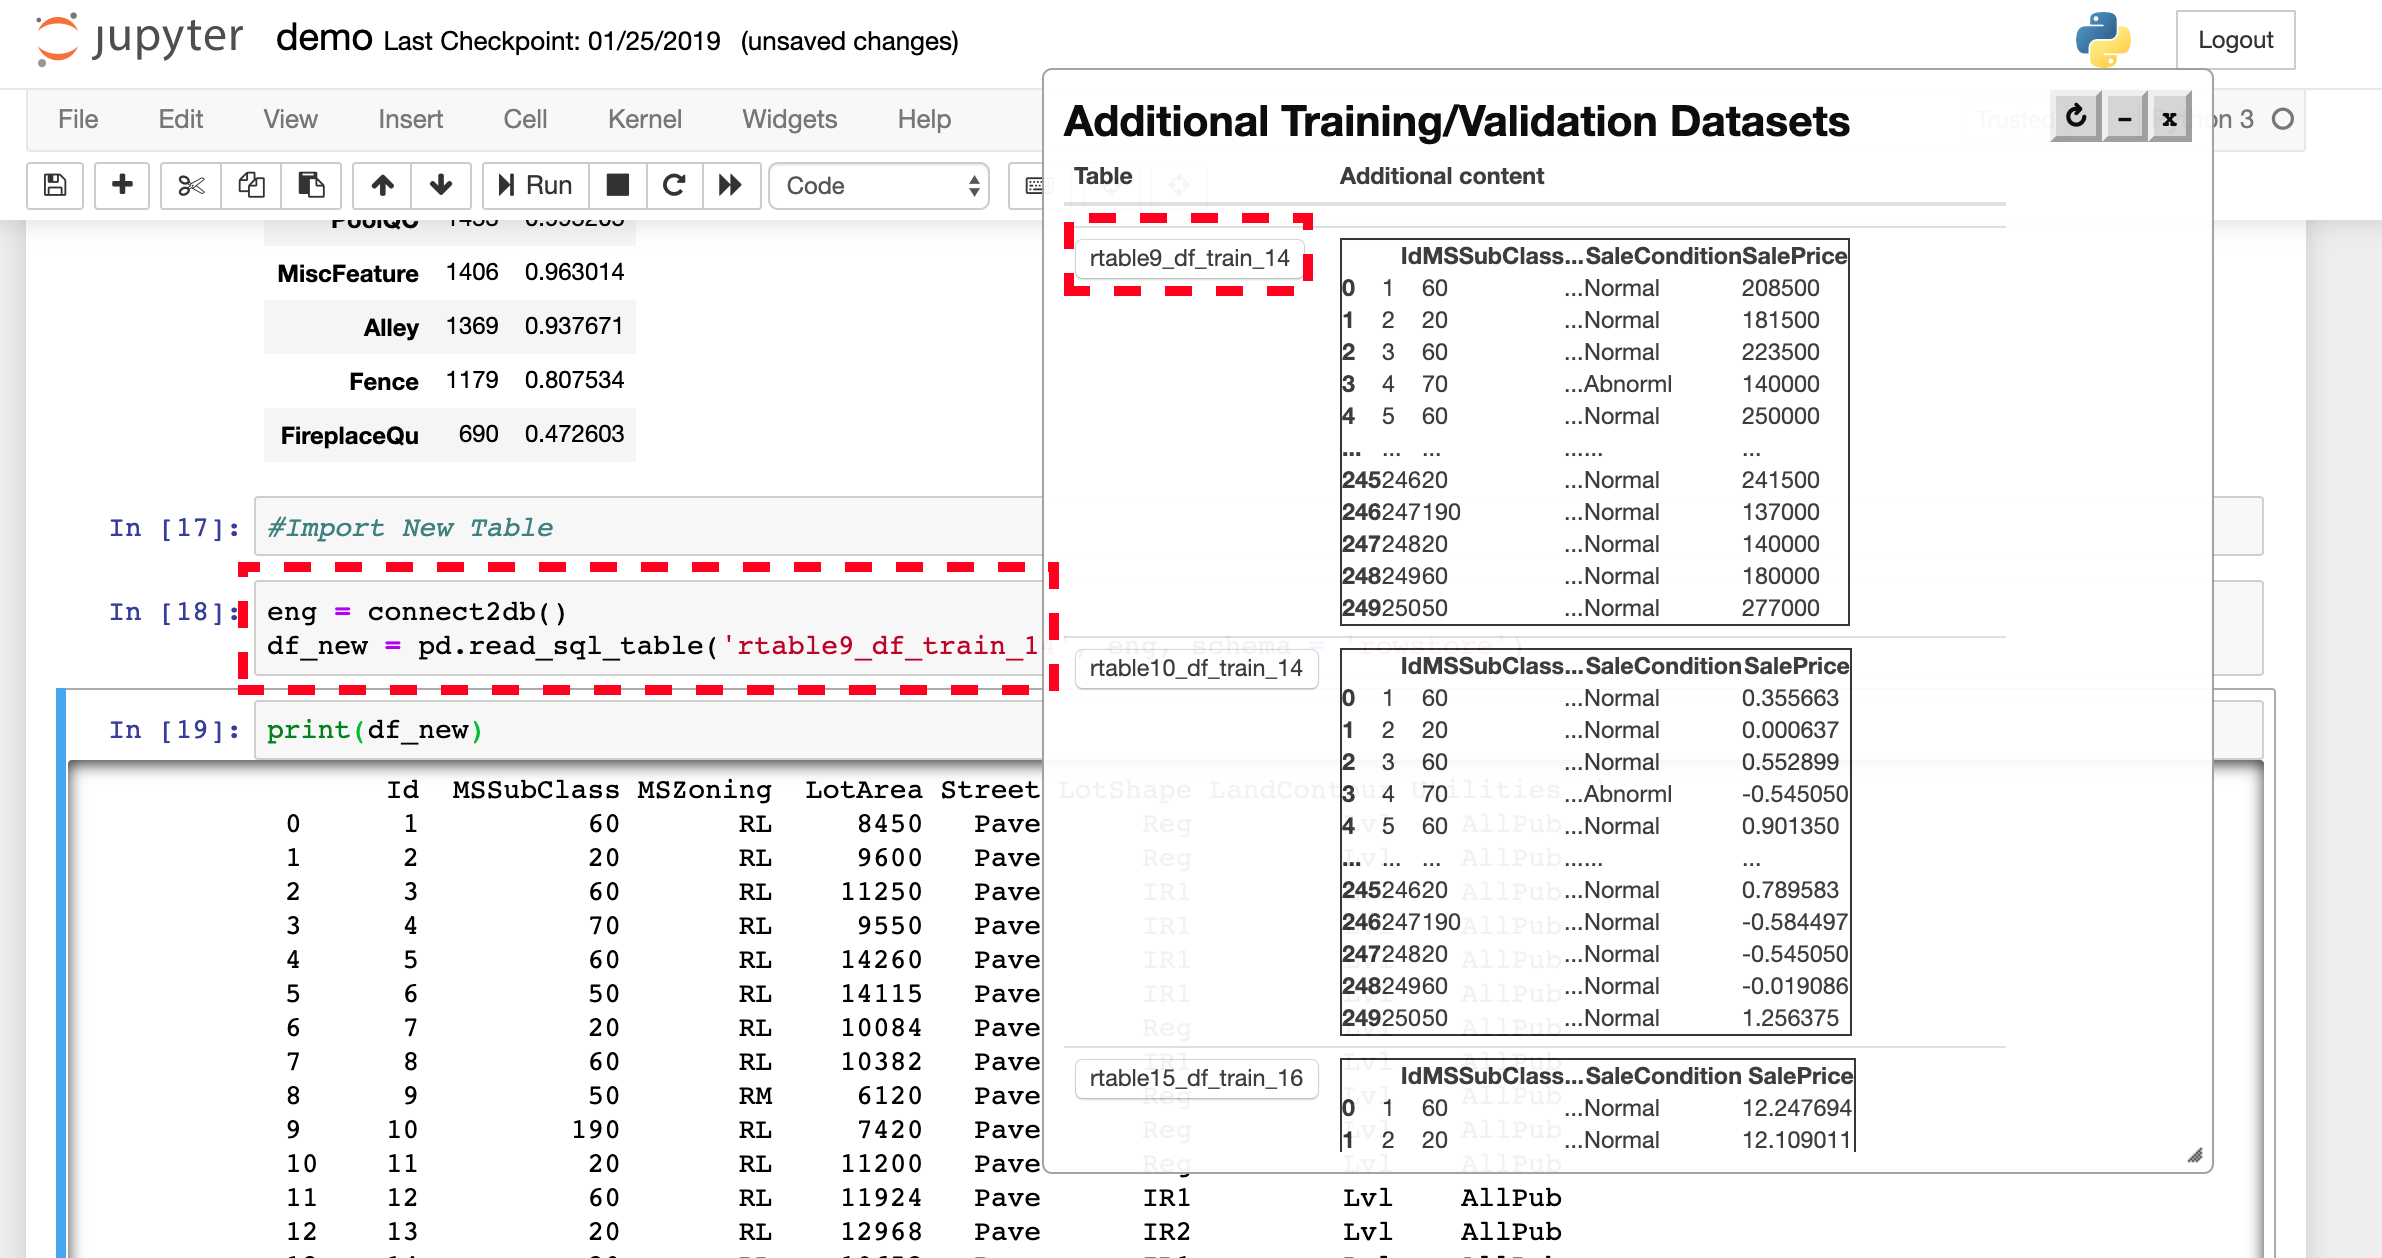Screen dimensions: 2382x1258
Task: Open the Help menu
Action: tap(924, 120)
